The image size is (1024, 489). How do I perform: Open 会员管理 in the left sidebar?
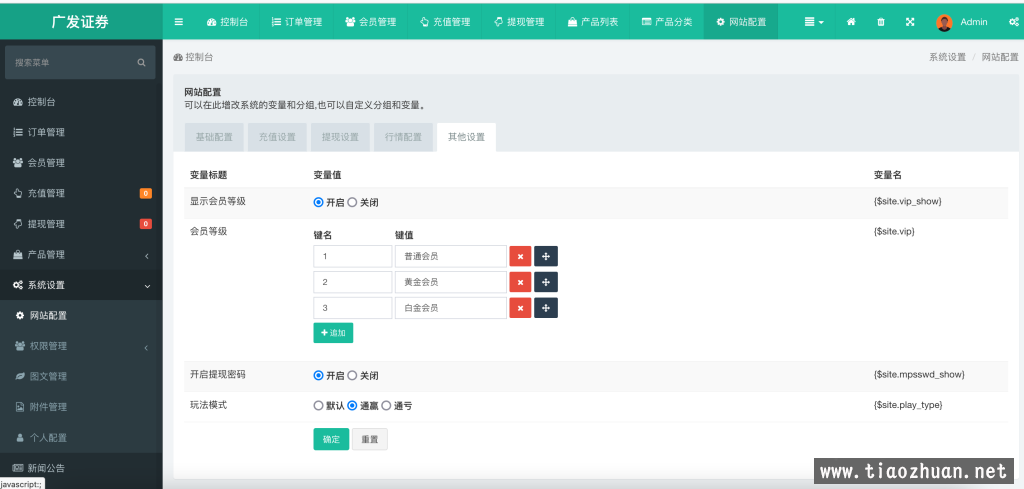coord(81,163)
